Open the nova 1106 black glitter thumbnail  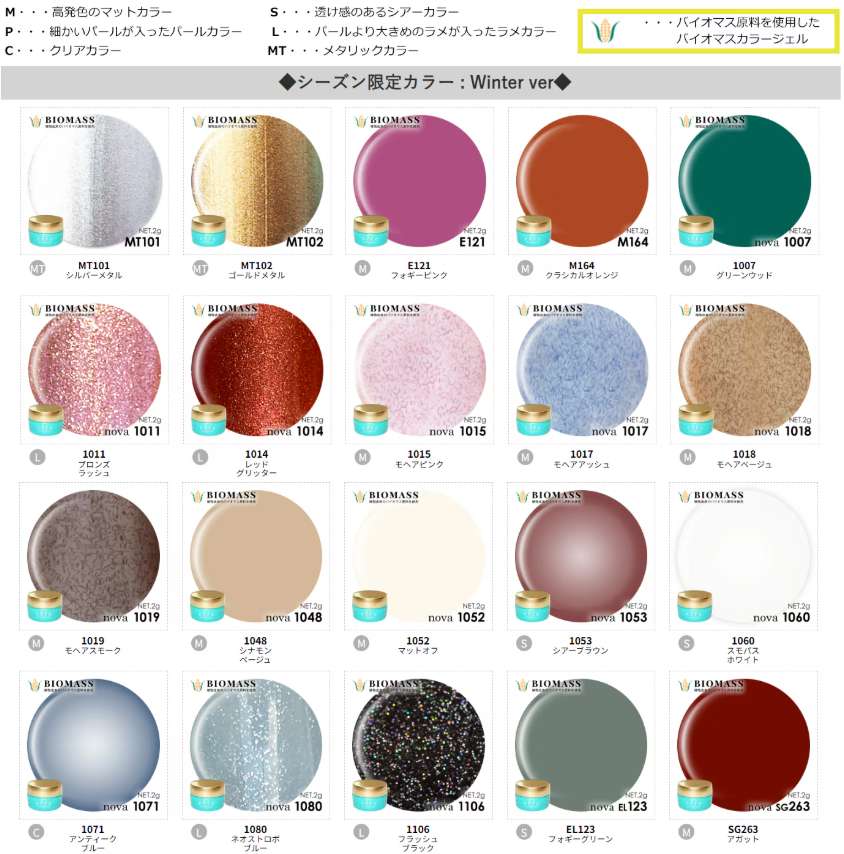pyautogui.click(x=418, y=745)
